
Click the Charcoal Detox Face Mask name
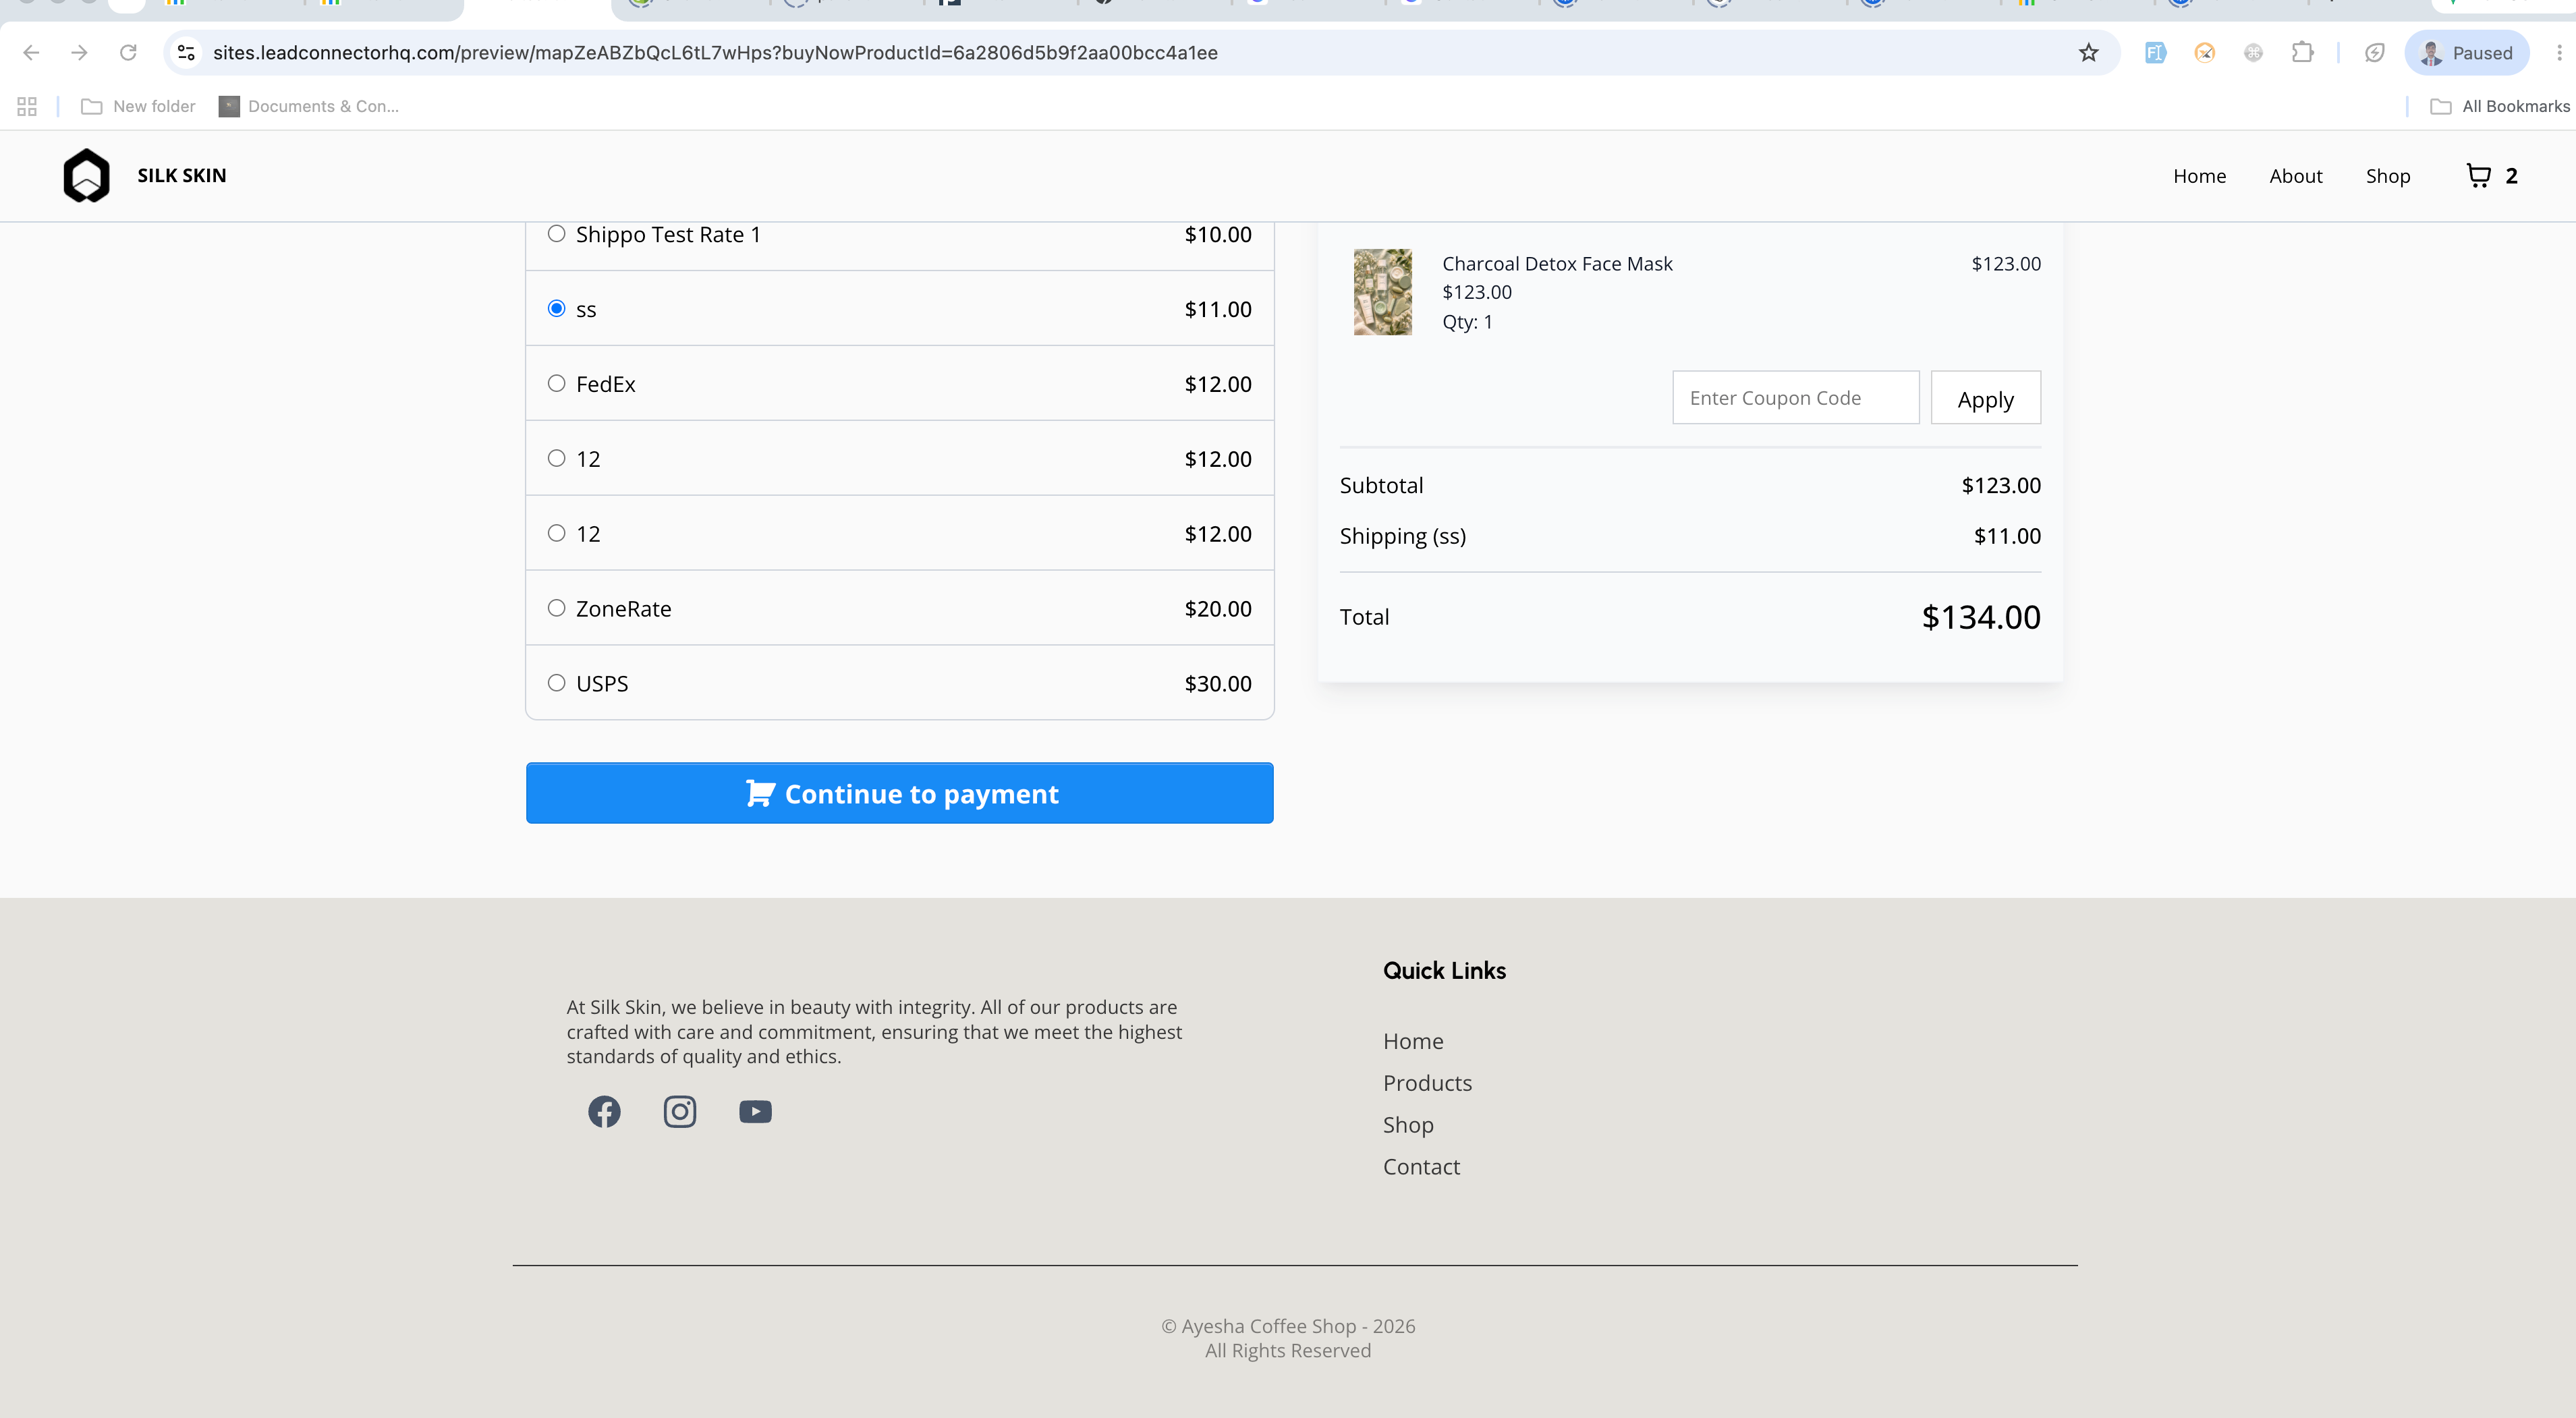pos(1557,264)
